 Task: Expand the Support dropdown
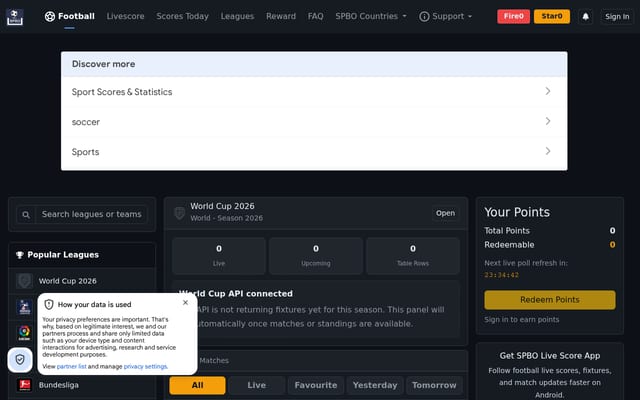coord(445,16)
